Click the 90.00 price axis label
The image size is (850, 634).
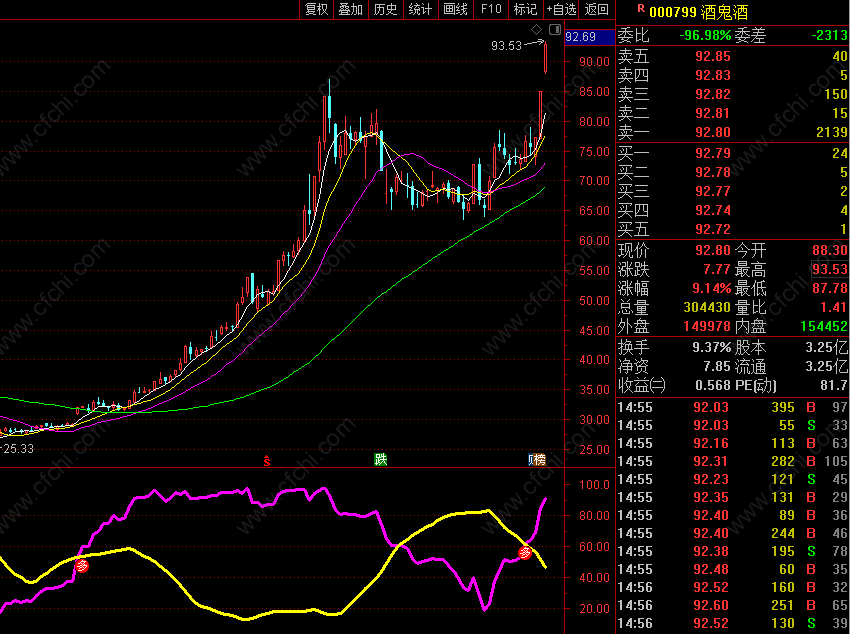(x=594, y=62)
